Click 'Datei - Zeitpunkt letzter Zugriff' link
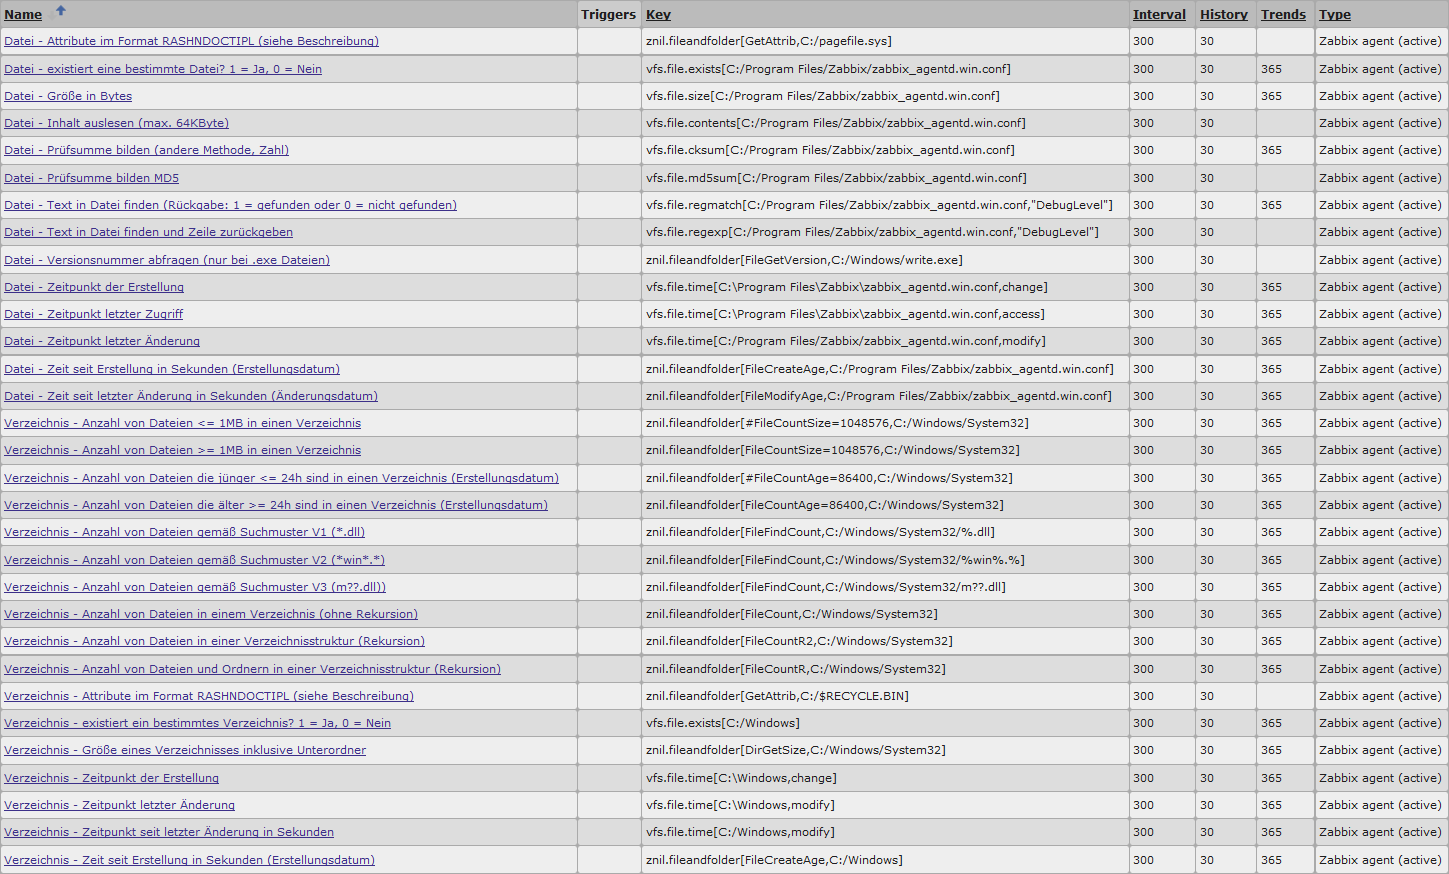The image size is (1449, 874). [94, 314]
